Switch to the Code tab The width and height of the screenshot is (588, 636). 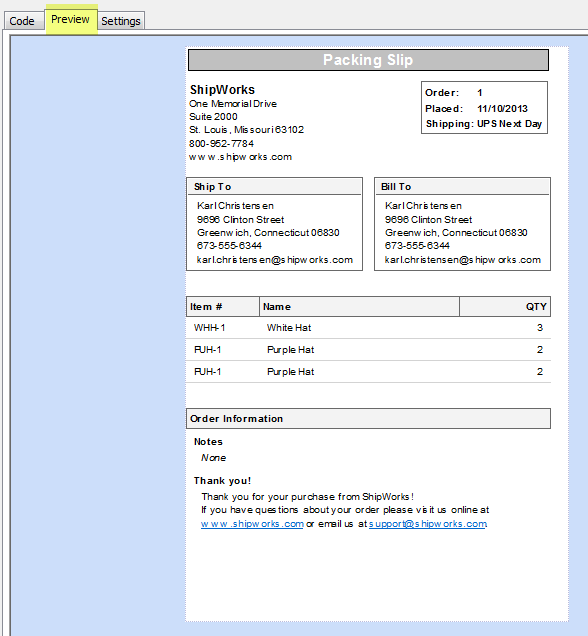click(22, 21)
